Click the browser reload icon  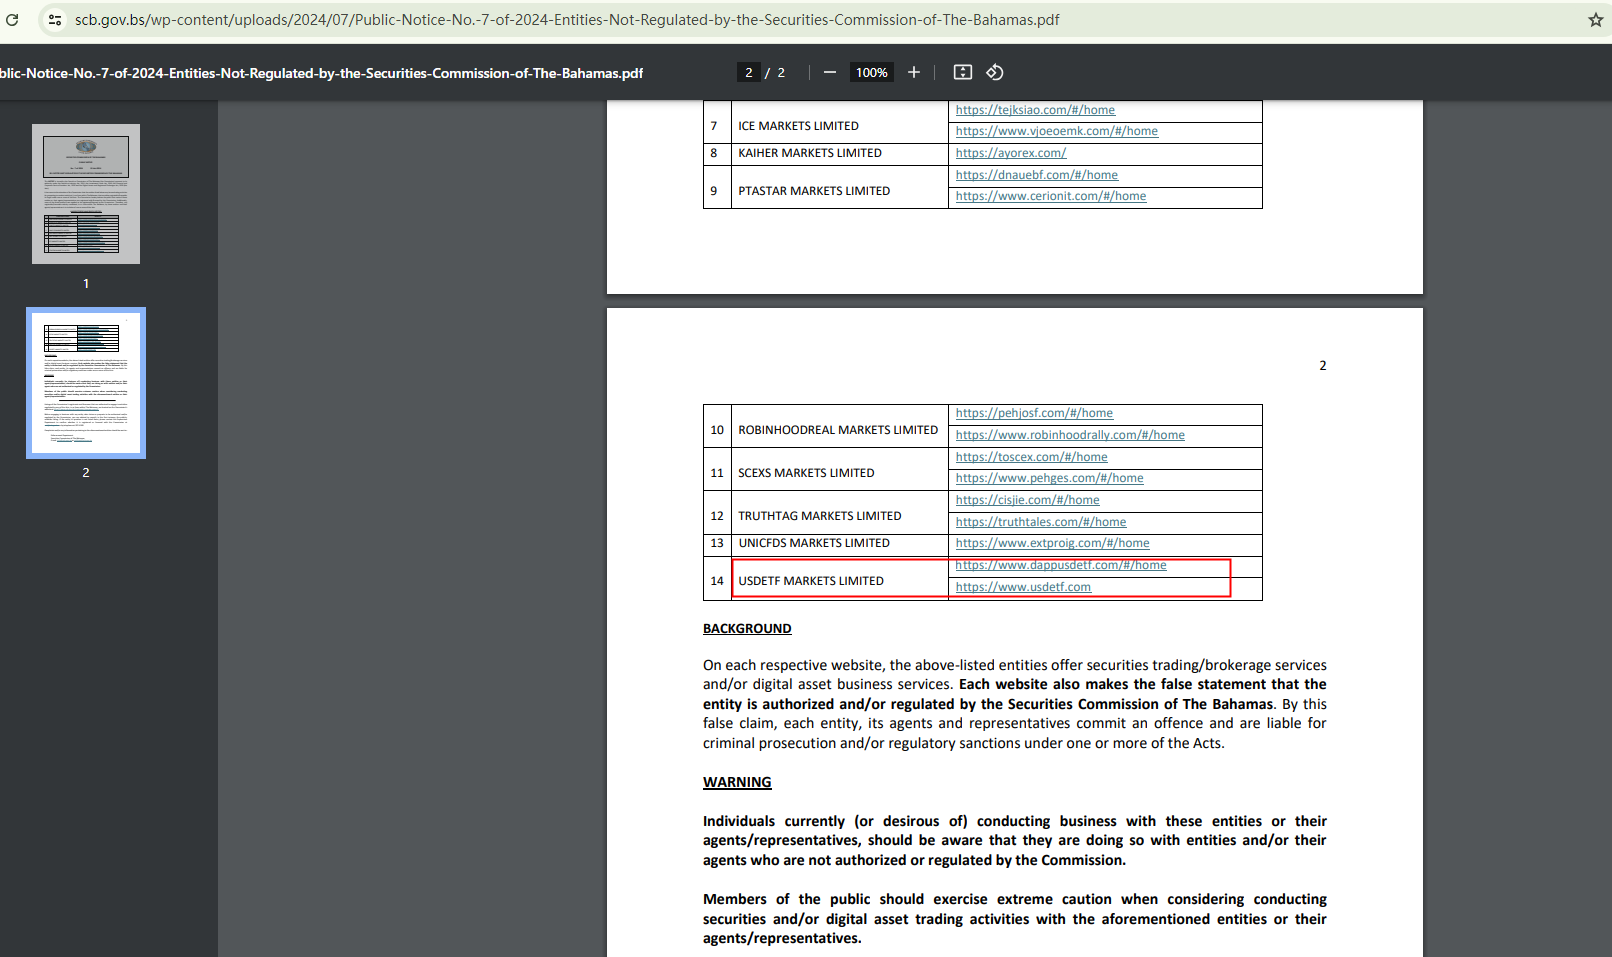pyautogui.click(x=12, y=20)
